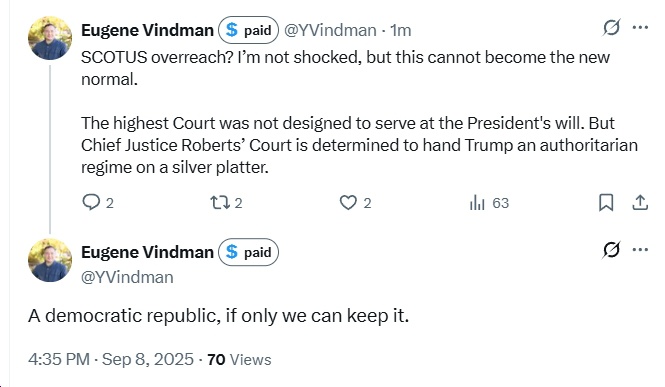This screenshot has width=665, height=387.
Task: Open more options on first tweet
Action: [x=640, y=28]
